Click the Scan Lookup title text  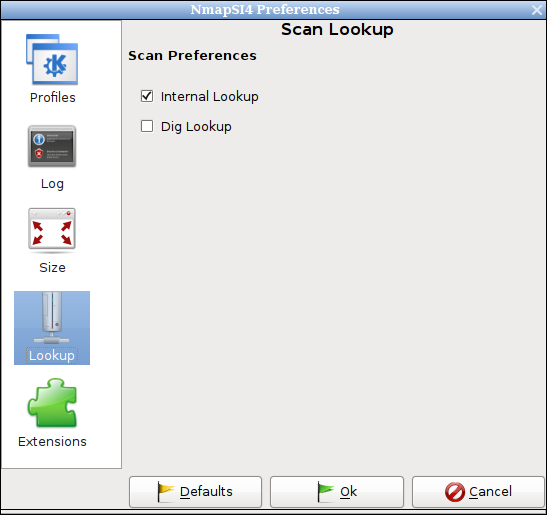[x=337, y=30]
